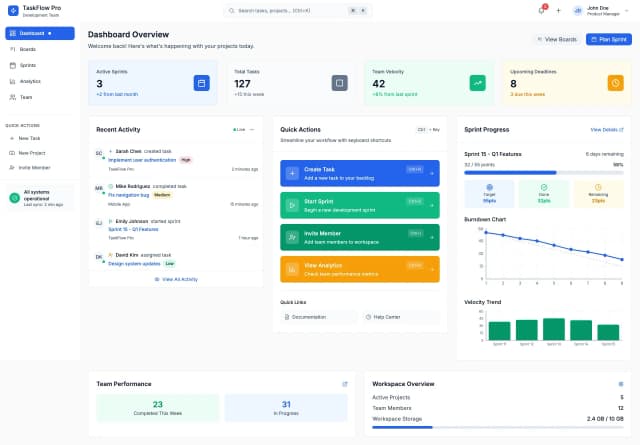Image resolution: width=640 pixels, height=445 pixels.
Task: Open Team Performance external link icon
Action: [345, 383]
